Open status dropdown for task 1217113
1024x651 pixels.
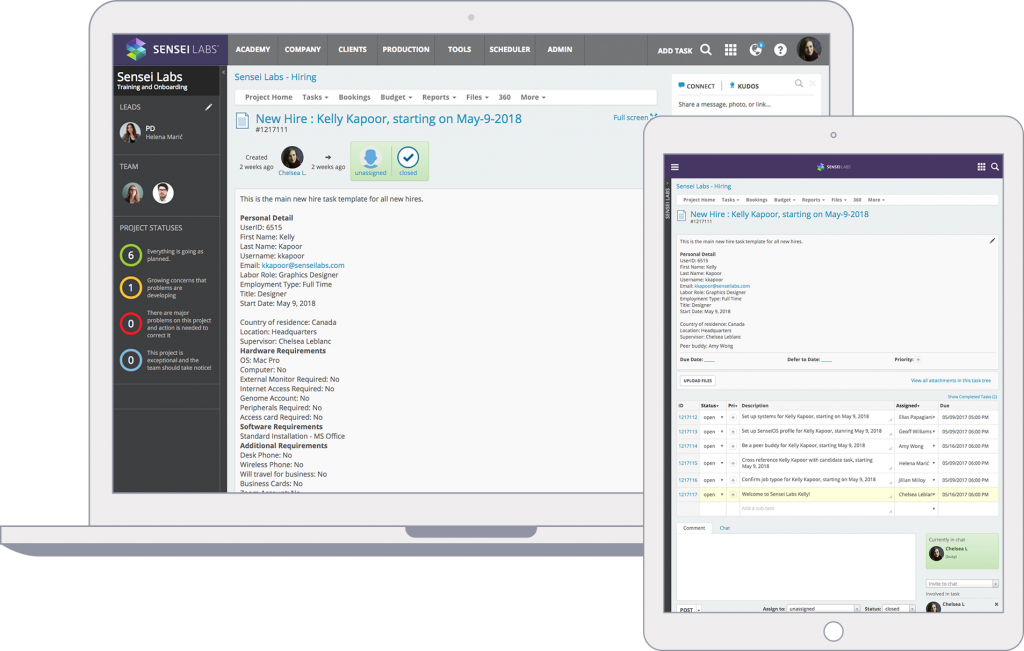tap(722, 432)
